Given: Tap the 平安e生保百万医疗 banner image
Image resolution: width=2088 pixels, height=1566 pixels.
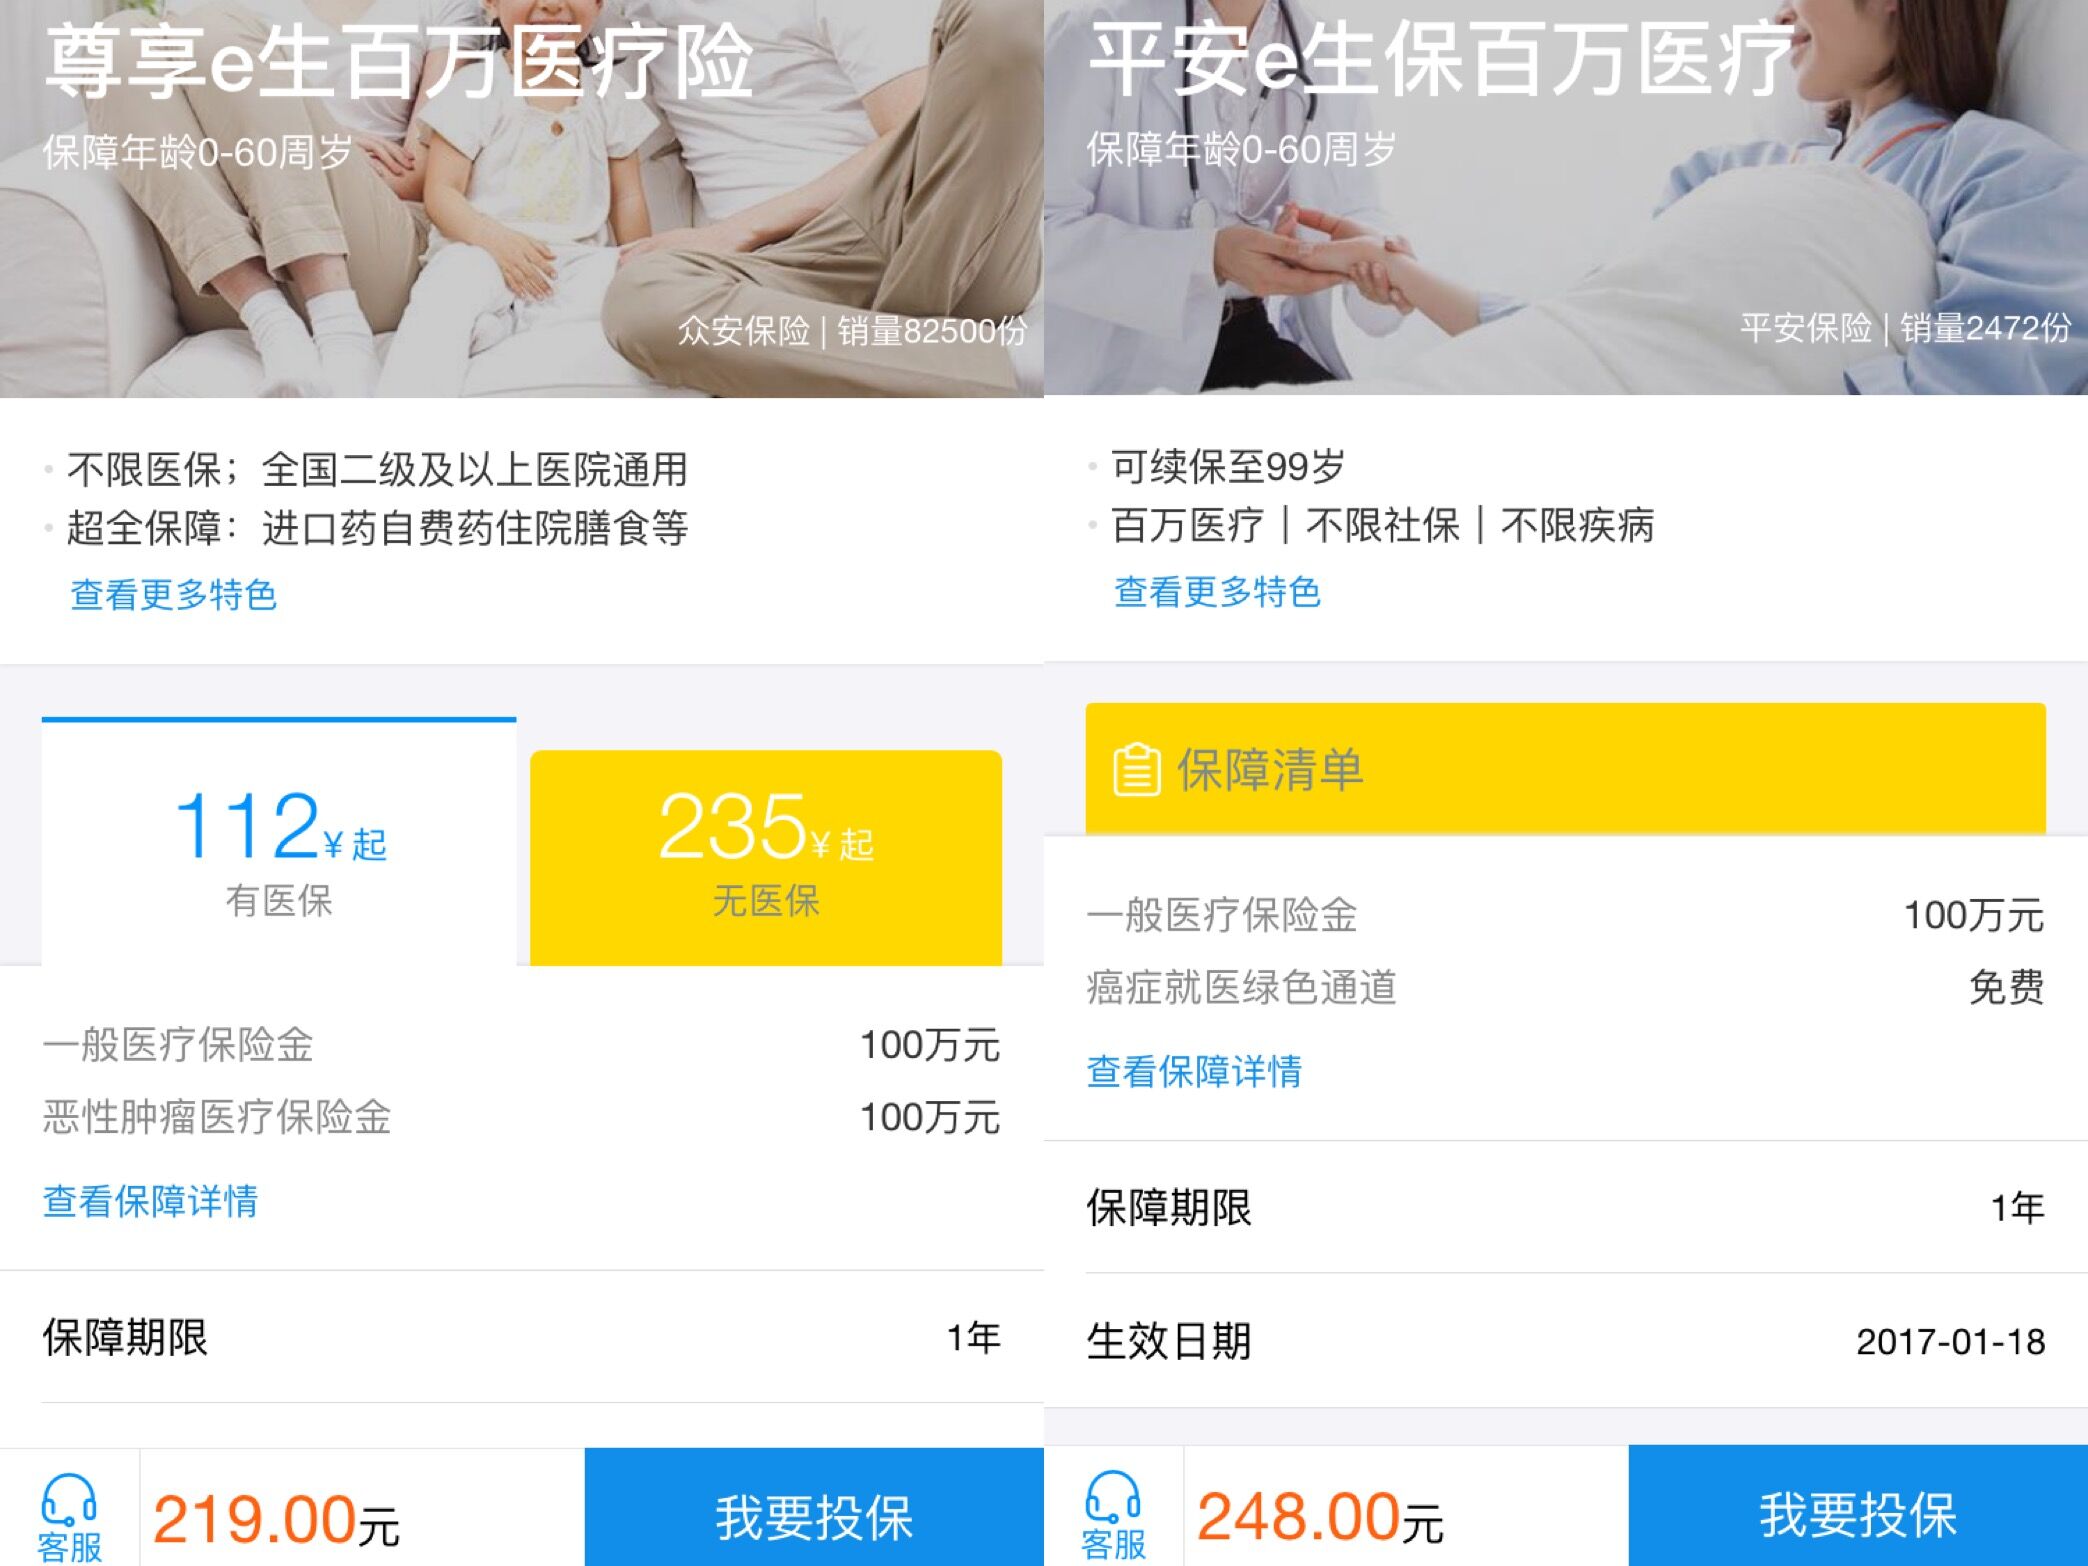Looking at the screenshot, I should pos(1566,200).
